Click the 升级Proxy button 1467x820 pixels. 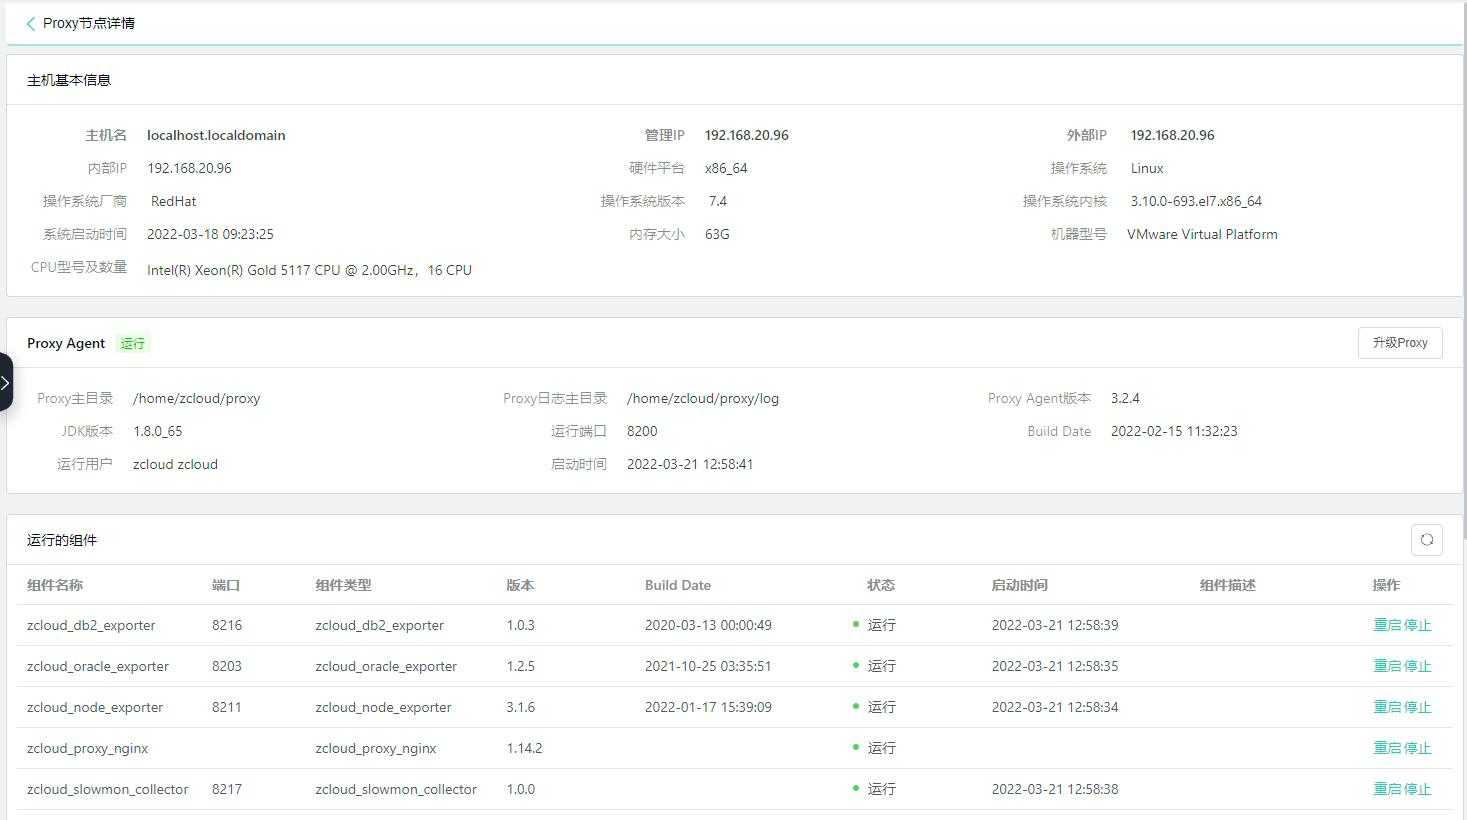[x=1400, y=343]
